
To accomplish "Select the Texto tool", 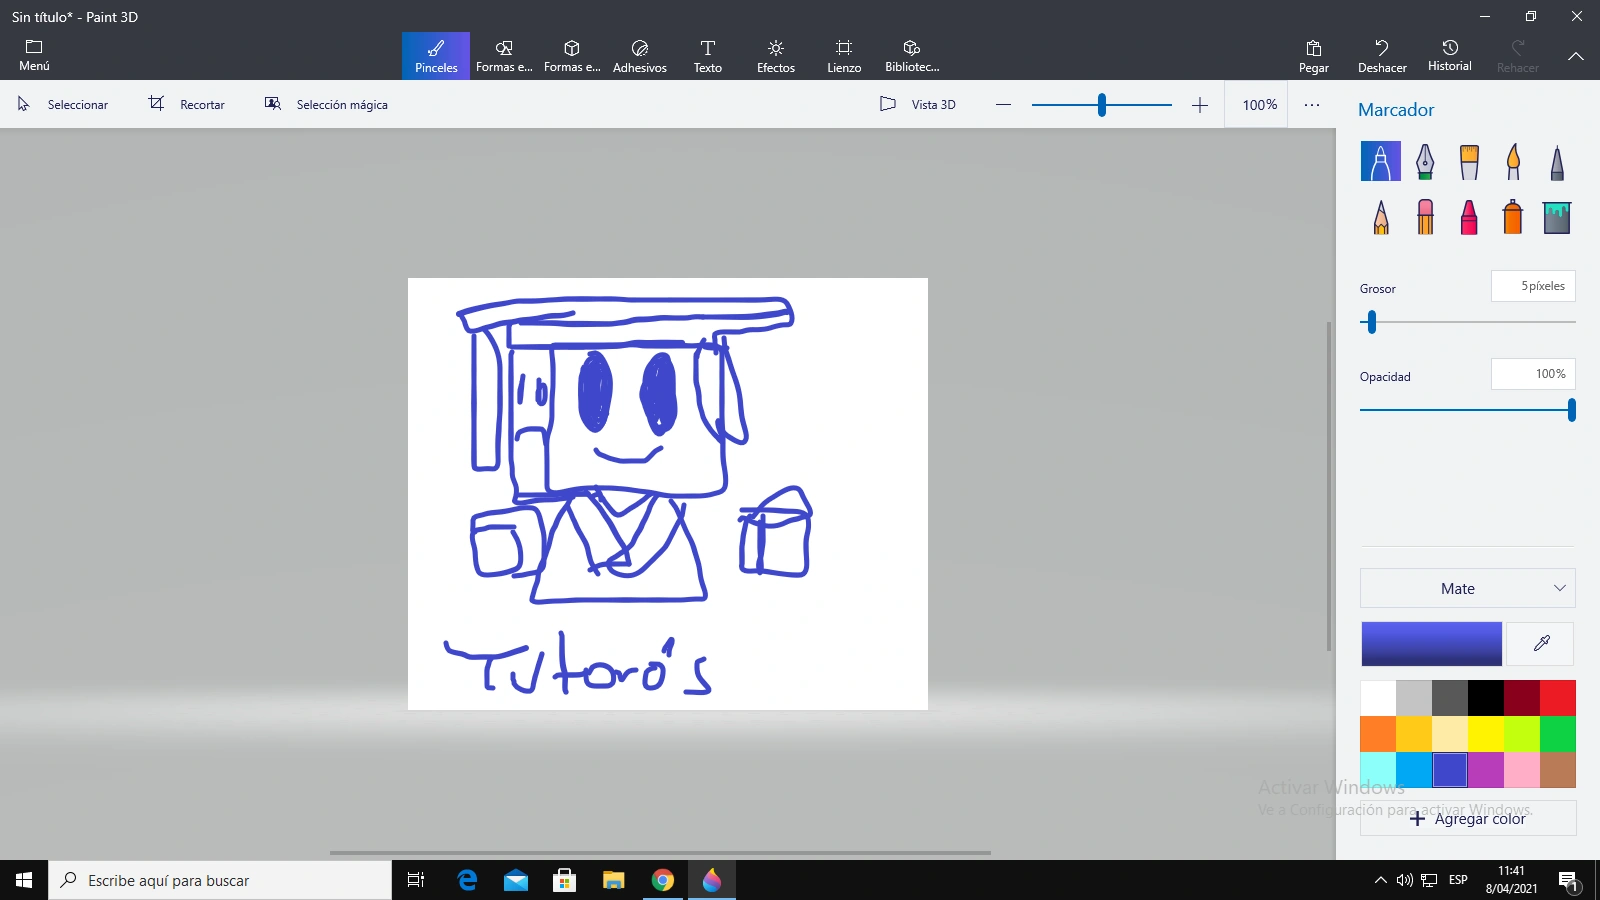I will 709,55.
